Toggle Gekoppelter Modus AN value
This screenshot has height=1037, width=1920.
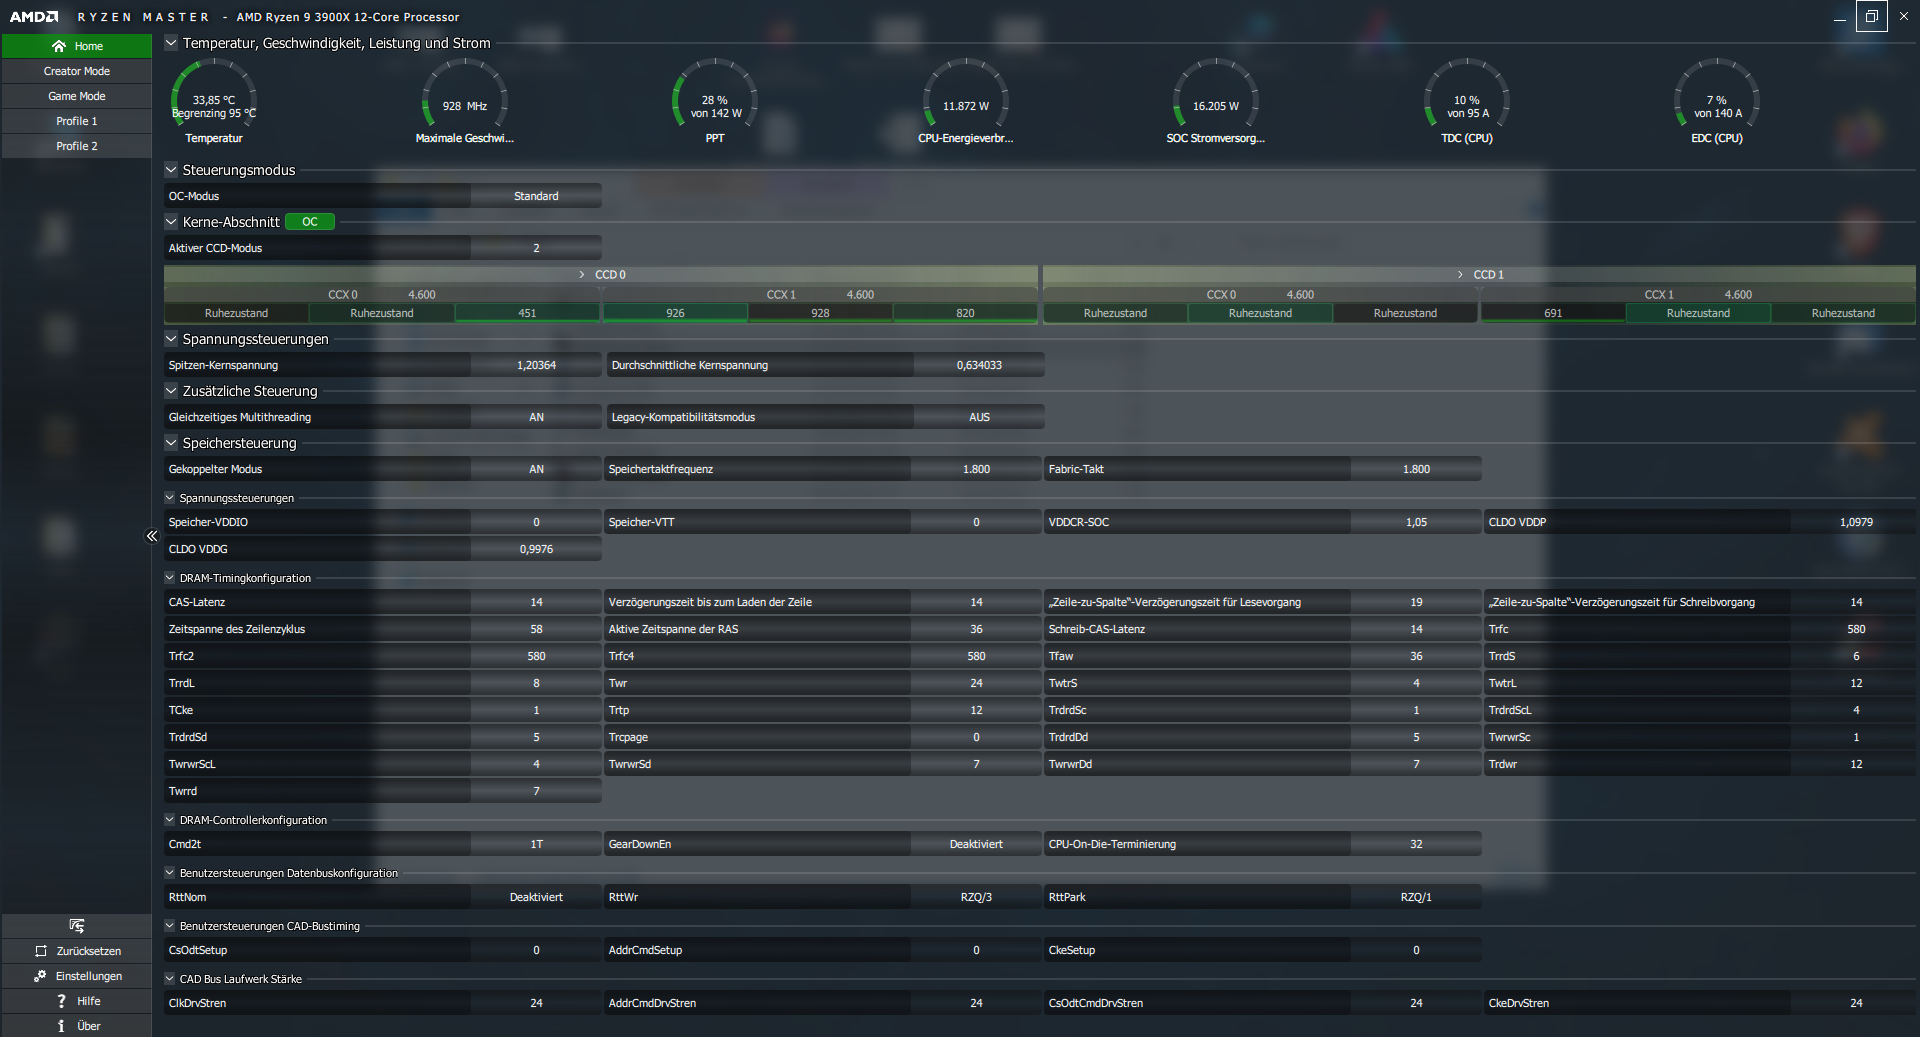(x=536, y=469)
